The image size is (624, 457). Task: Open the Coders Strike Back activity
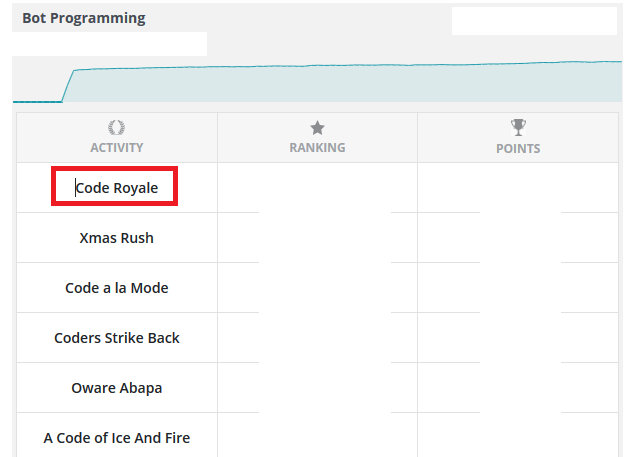tap(117, 338)
